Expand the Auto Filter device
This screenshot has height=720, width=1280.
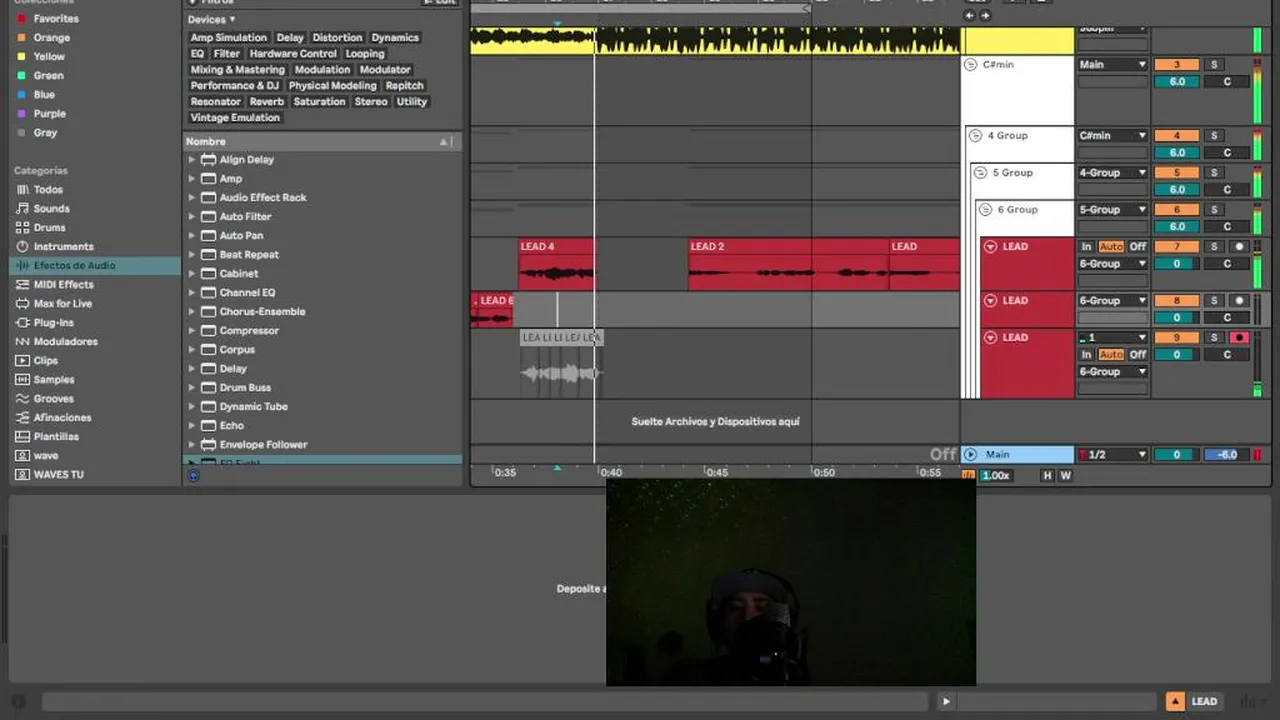192,217
